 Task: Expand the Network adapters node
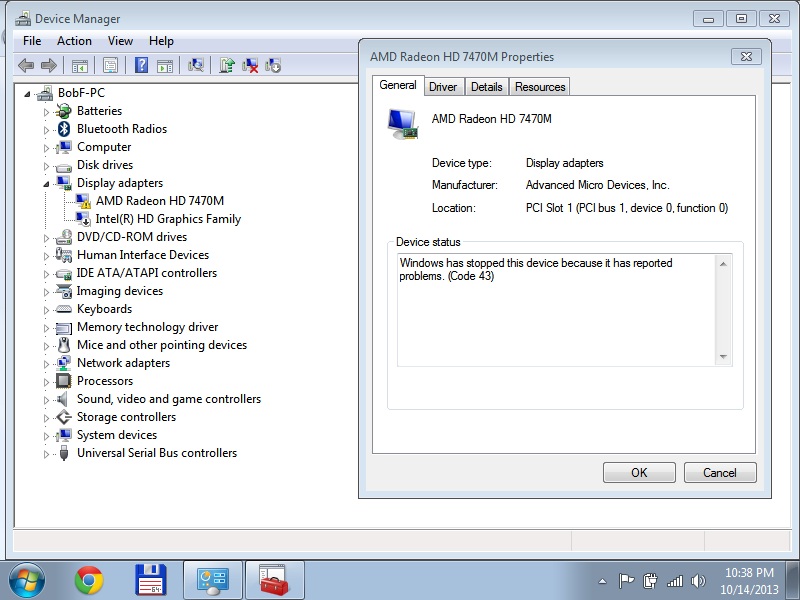point(46,364)
